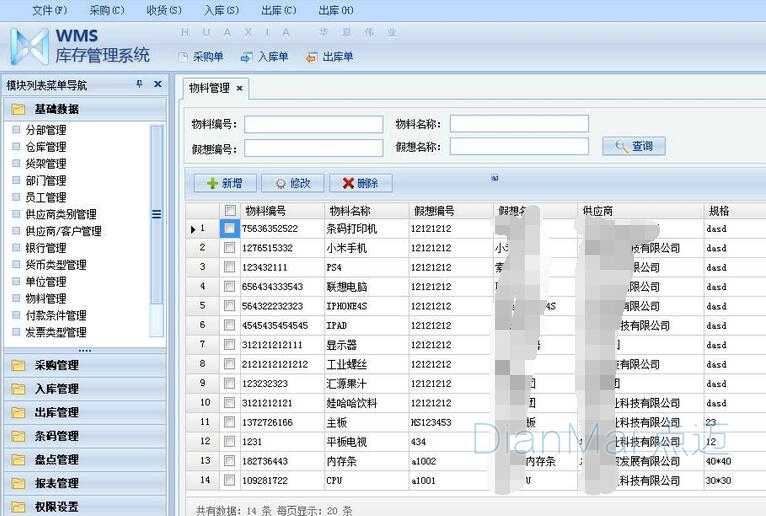Click the 条码管理 folder icon
Image resolution: width=766 pixels, height=516 pixels.
point(18,436)
